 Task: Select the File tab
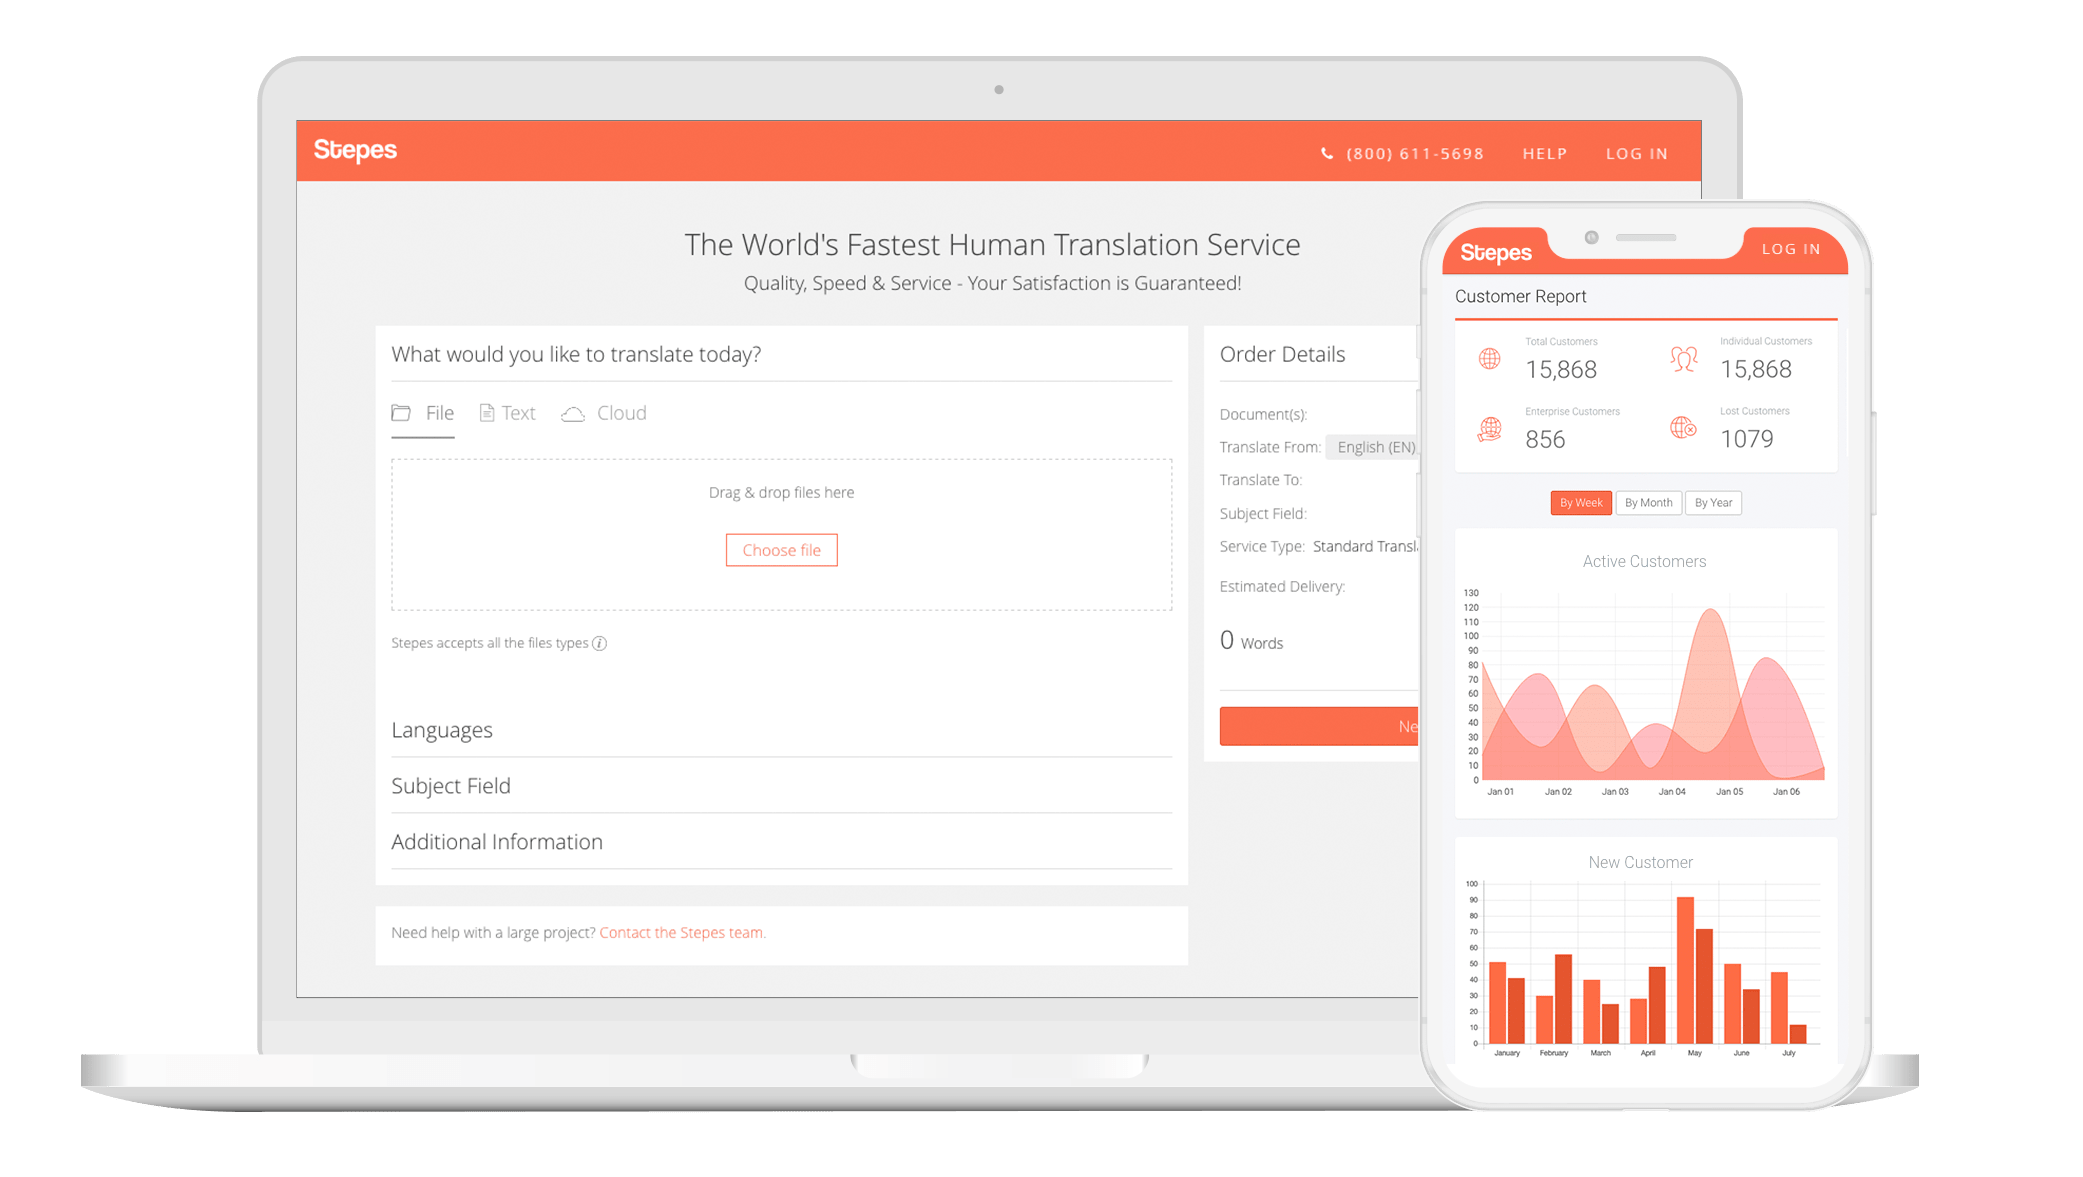423,413
